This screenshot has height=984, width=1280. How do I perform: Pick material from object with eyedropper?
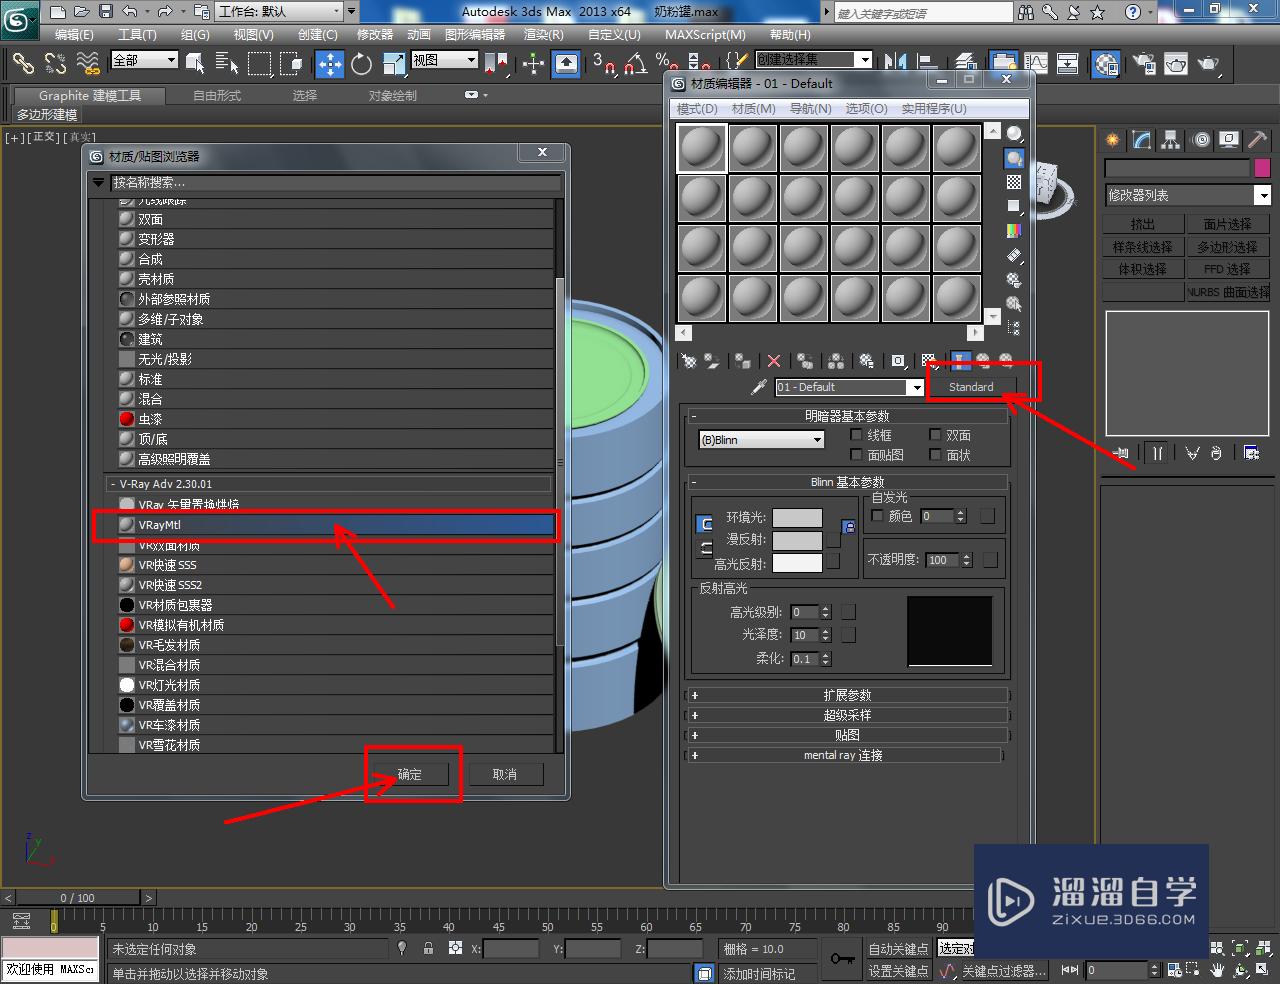(x=759, y=387)
